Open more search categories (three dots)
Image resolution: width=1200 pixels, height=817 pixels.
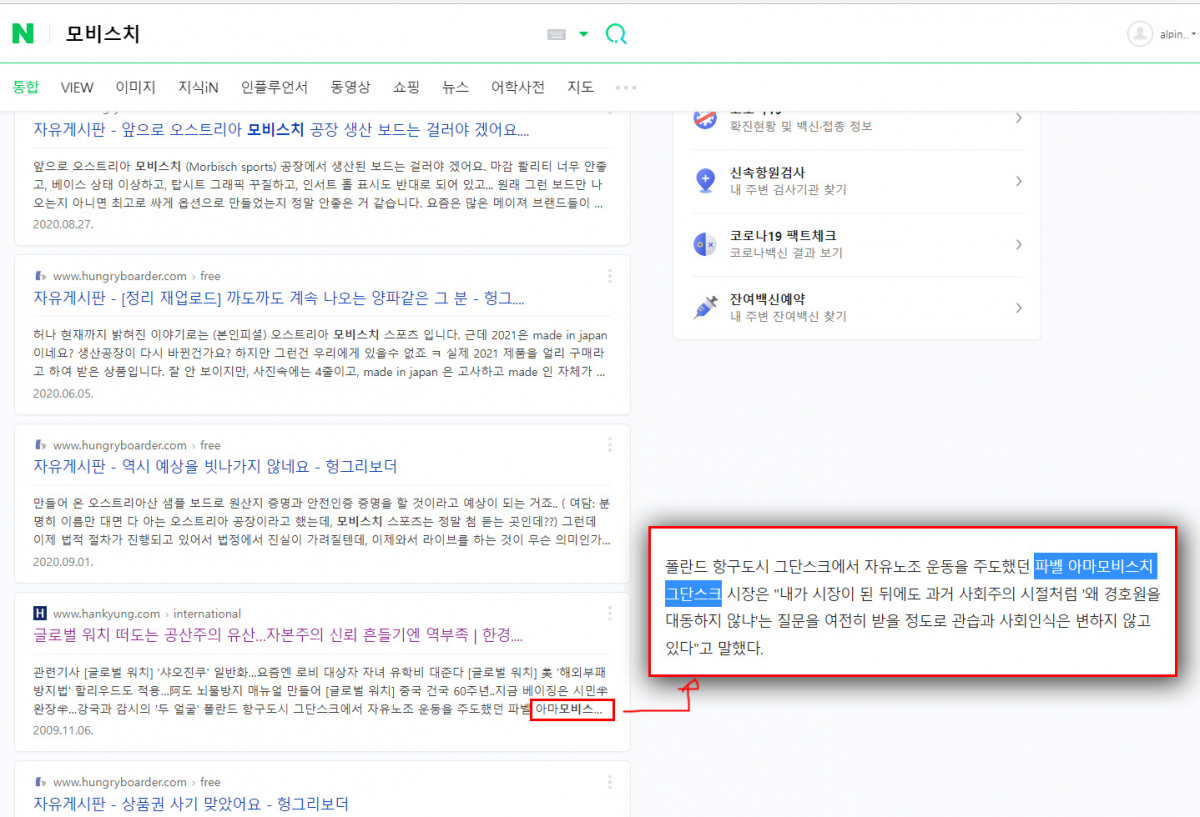[626, 87]
